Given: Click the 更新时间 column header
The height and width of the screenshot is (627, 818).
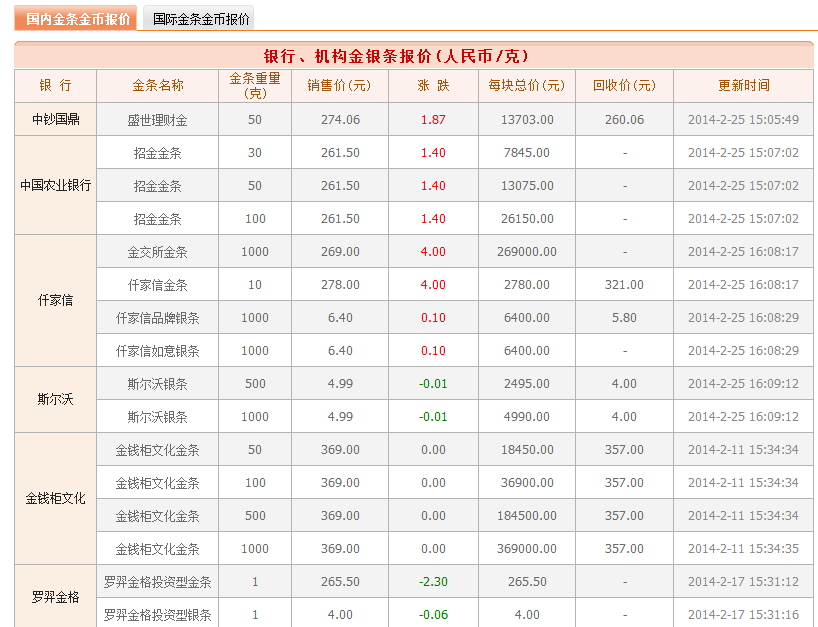Looking at the screenshot, I should [743, 86].
